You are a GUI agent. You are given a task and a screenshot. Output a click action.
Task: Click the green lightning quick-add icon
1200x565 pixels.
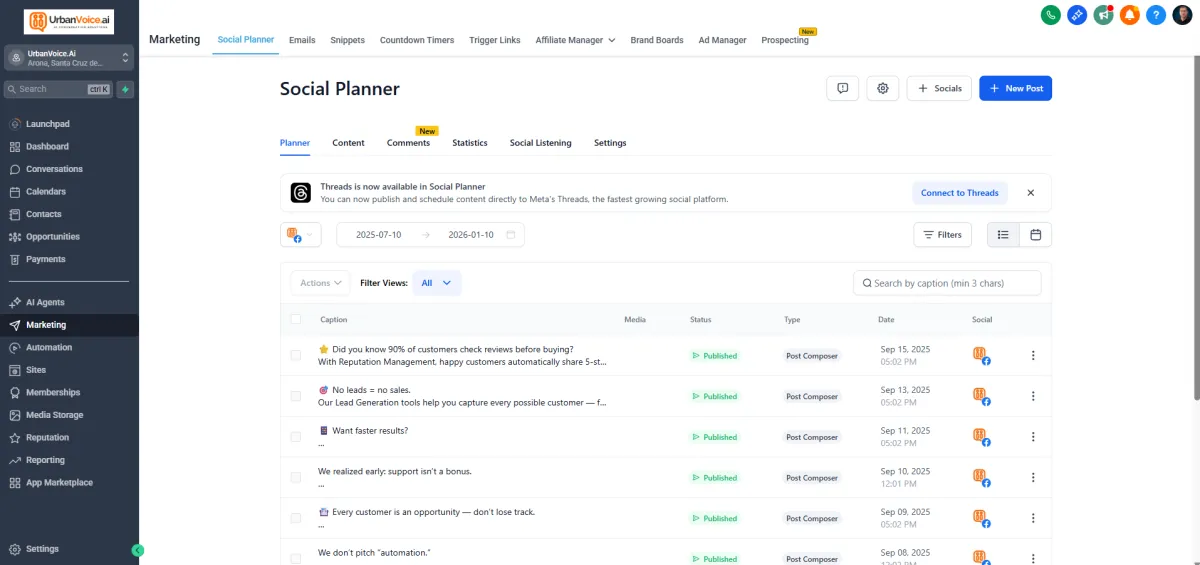(x=125, y=89)
